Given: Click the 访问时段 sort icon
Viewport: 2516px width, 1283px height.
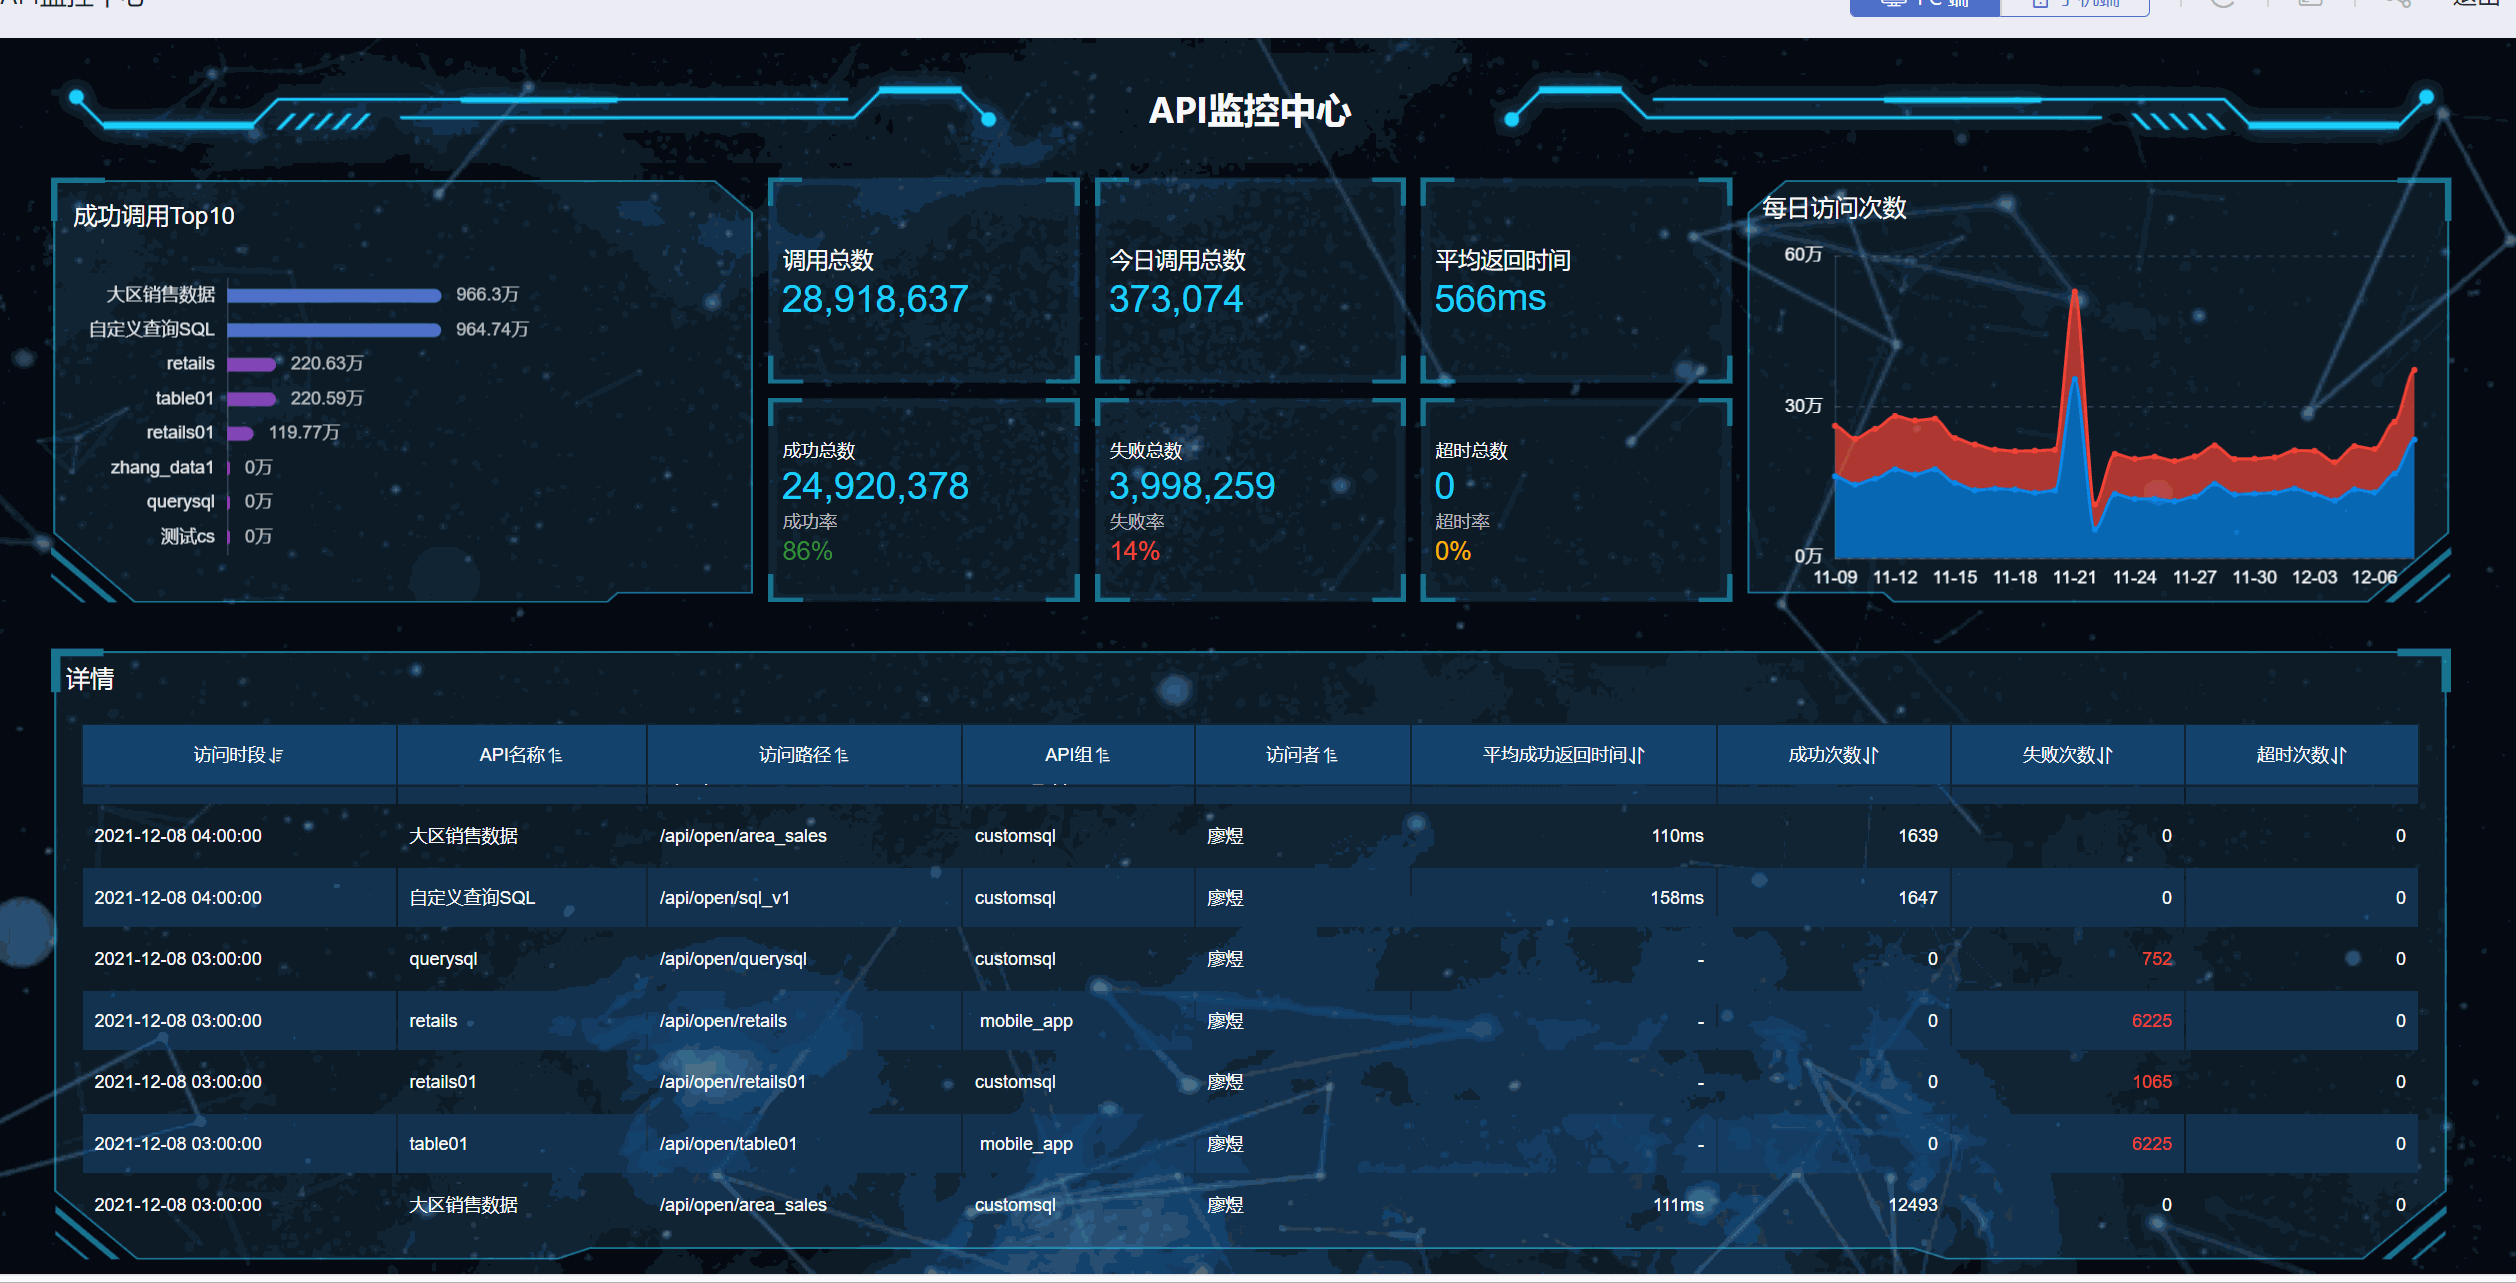Looking at the screenshot, I should (x=277, y=756).
